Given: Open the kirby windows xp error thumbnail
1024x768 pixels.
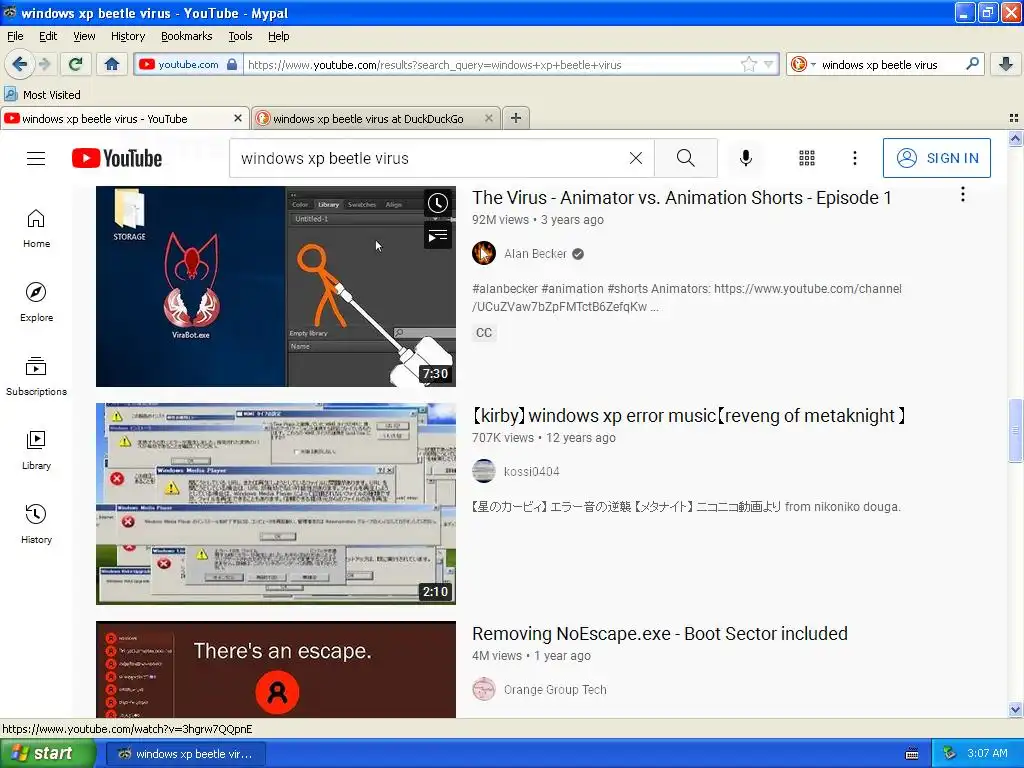Looking at the screenshot, I should click(276, 504).
